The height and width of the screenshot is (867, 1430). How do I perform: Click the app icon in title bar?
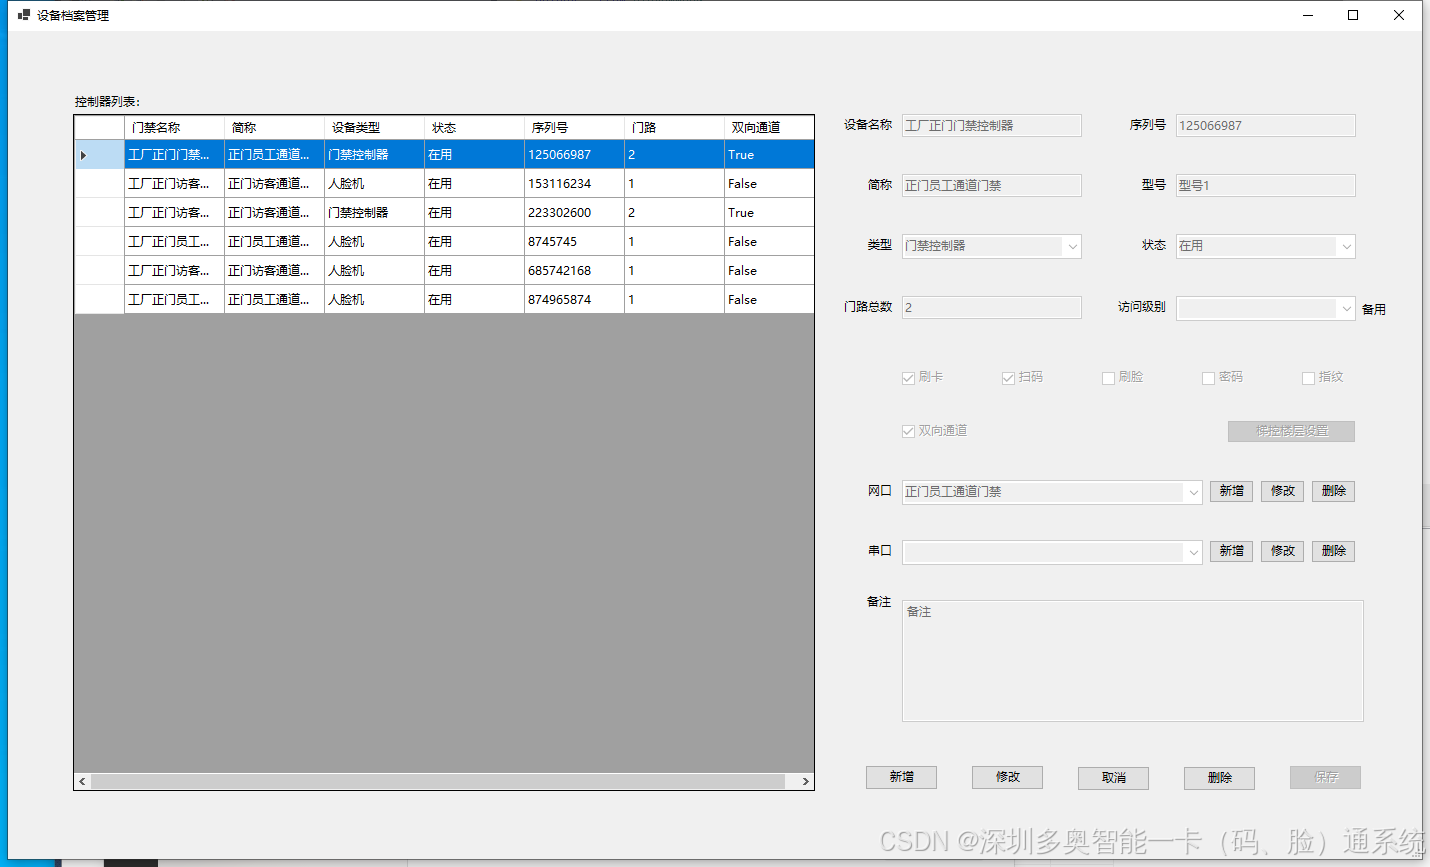point(24,15)
